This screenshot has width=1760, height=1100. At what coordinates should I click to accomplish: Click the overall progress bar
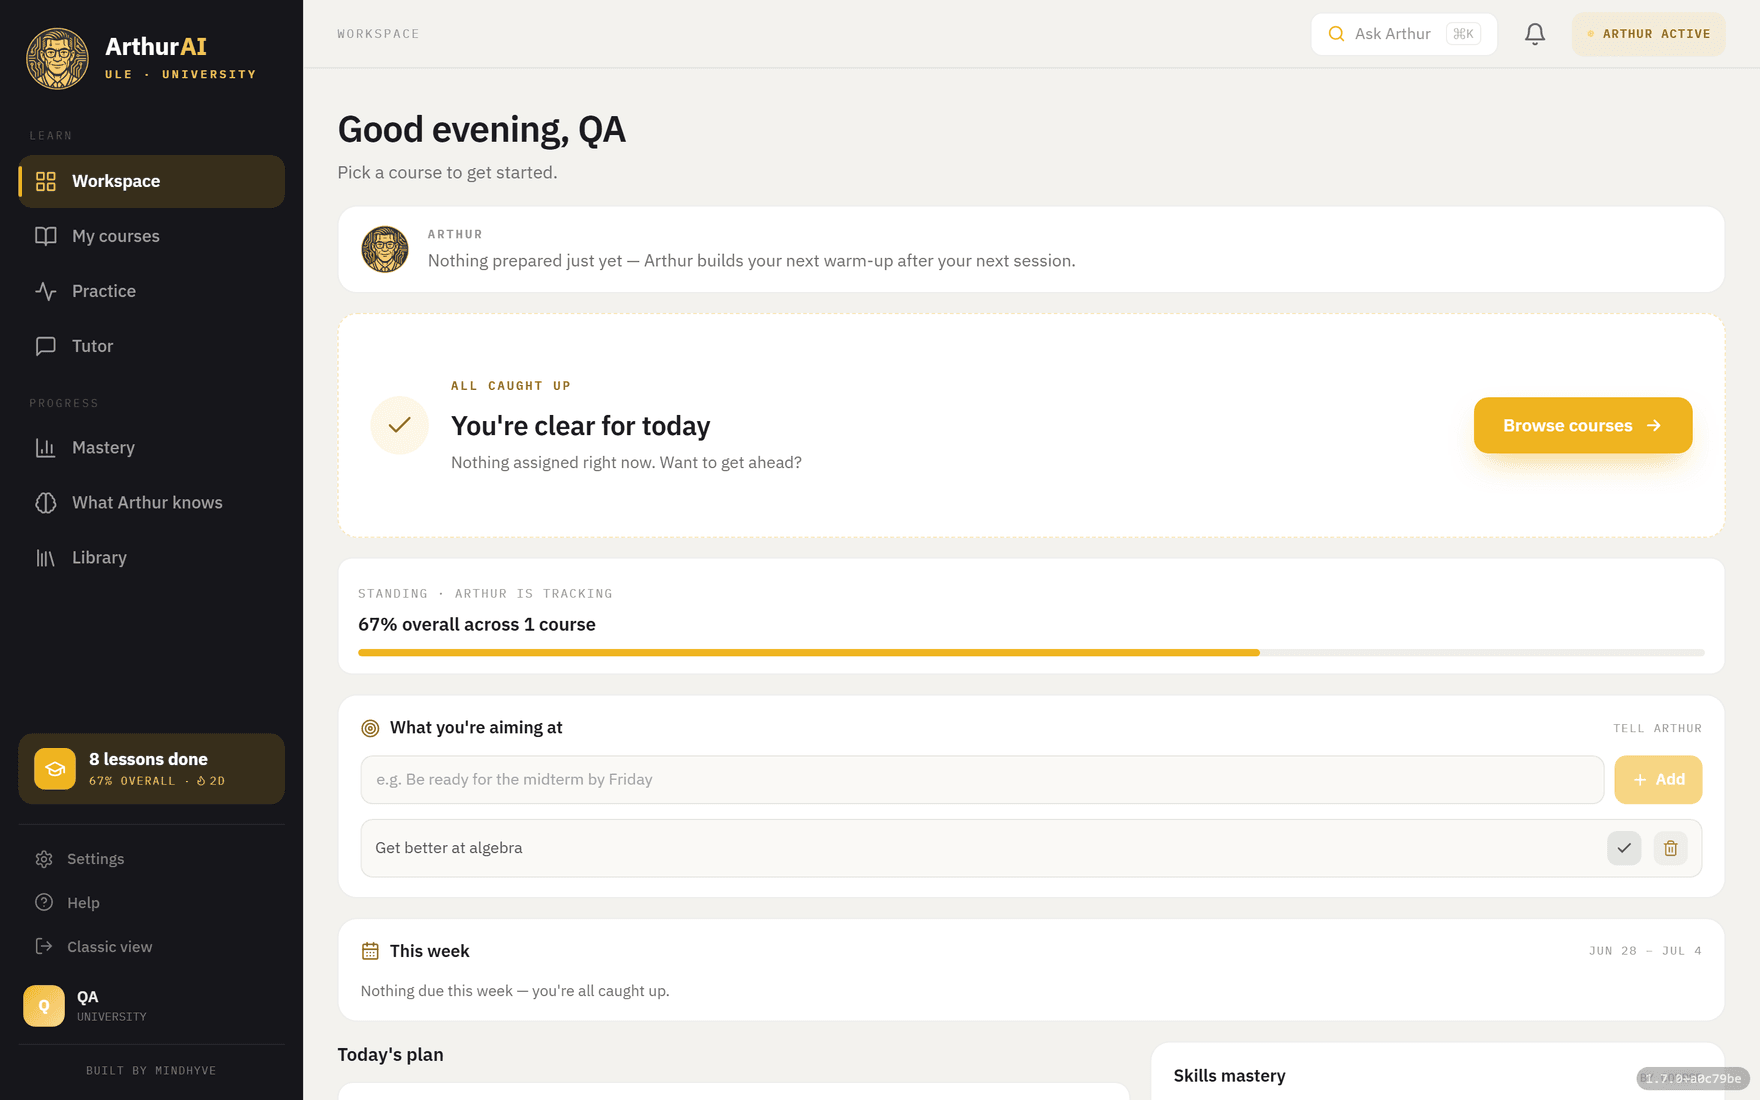click(x=1031, y=653)
